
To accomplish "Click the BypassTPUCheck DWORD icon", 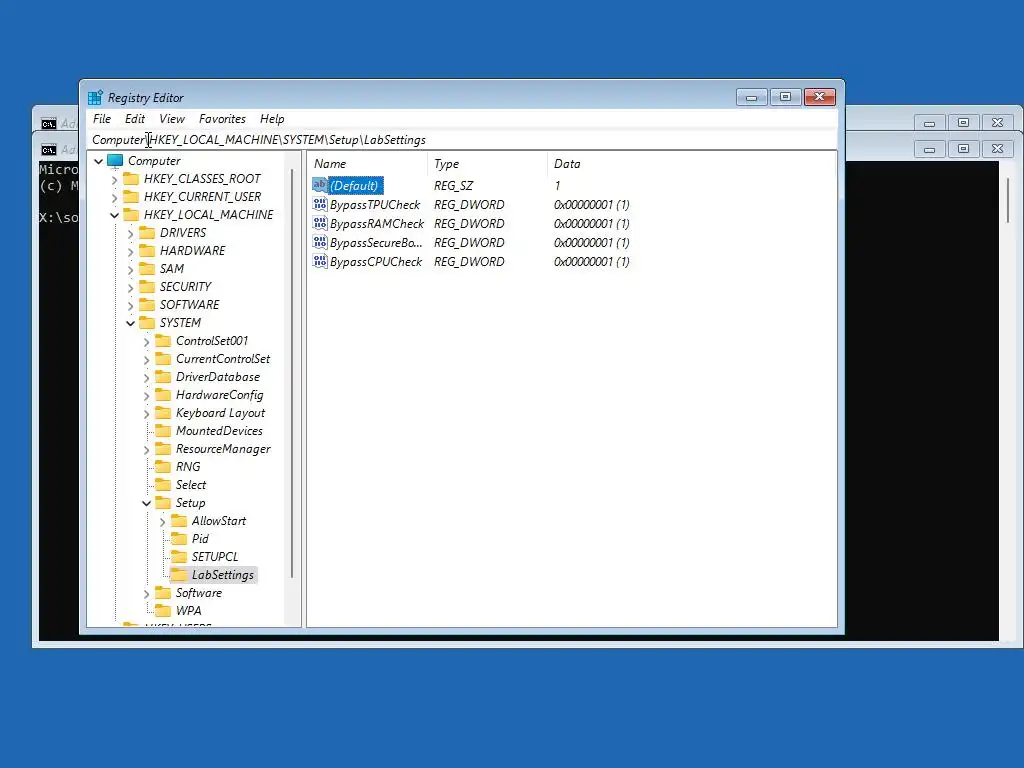I will click(x=319, y=204).
